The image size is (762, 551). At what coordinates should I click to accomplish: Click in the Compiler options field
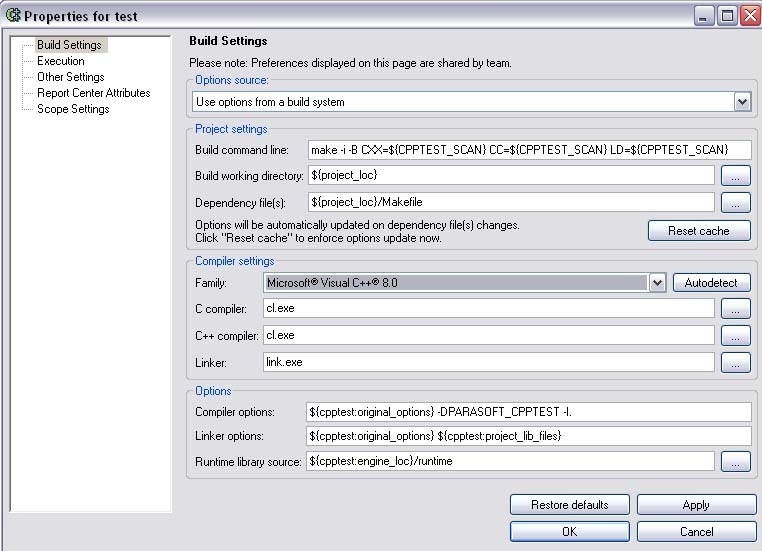click(528, 412)
